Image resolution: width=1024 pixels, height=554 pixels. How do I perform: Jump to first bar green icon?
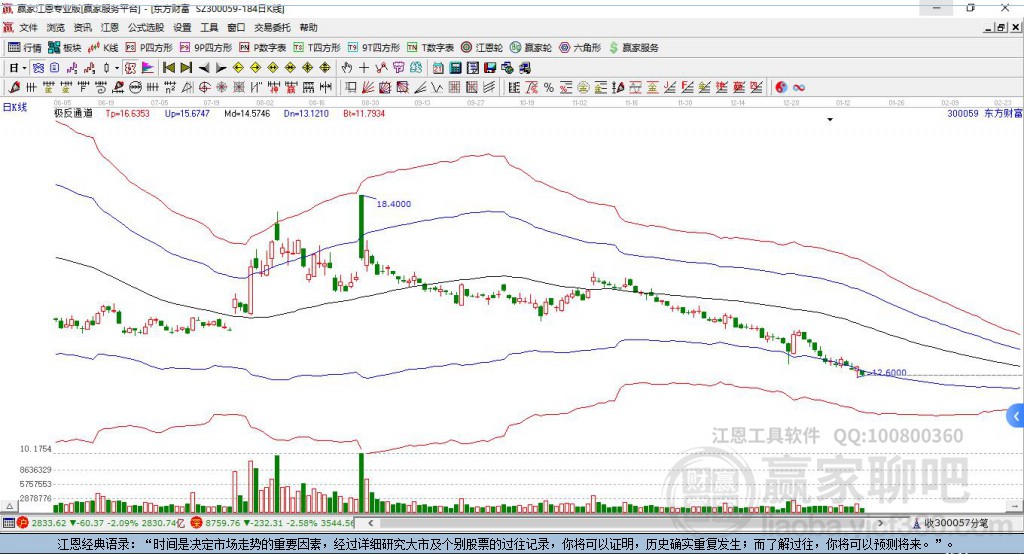(168, 68)
